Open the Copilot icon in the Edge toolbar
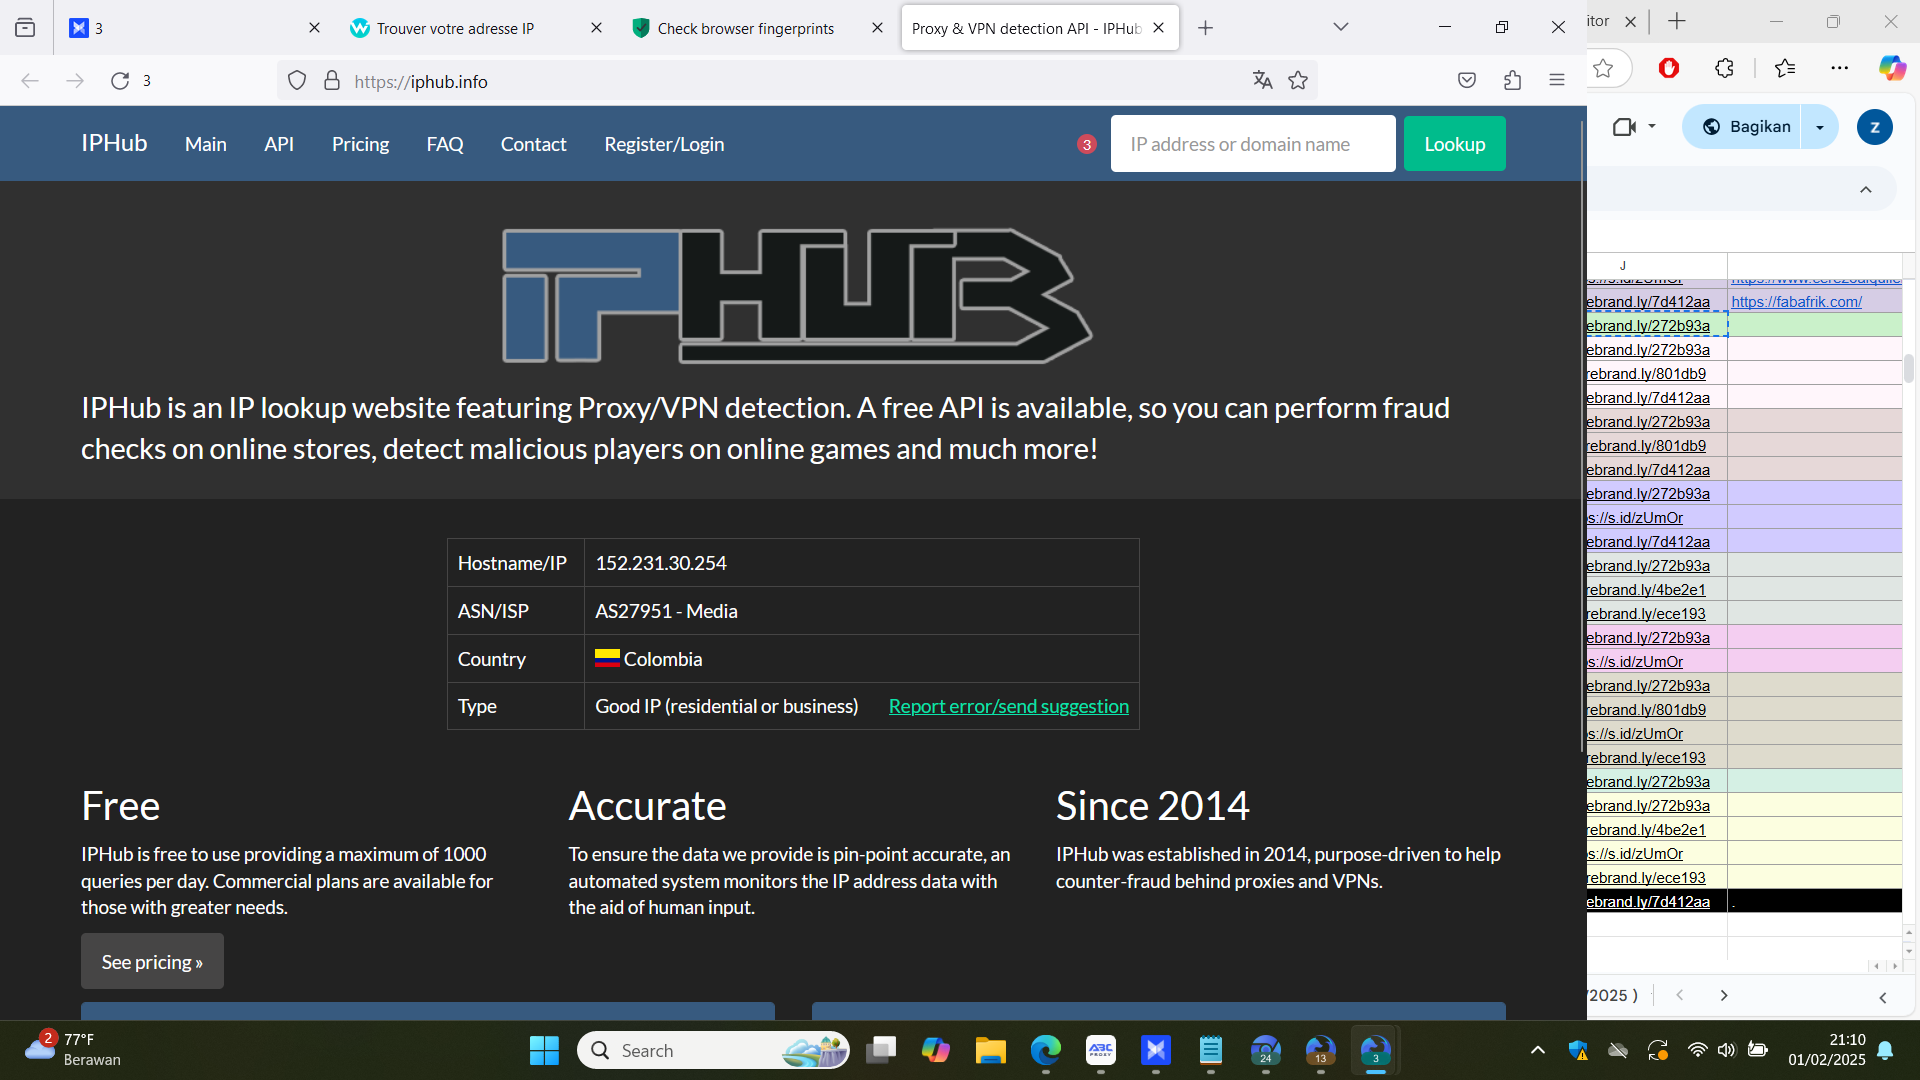1920x1080 pixels. tap(1891, 68)
